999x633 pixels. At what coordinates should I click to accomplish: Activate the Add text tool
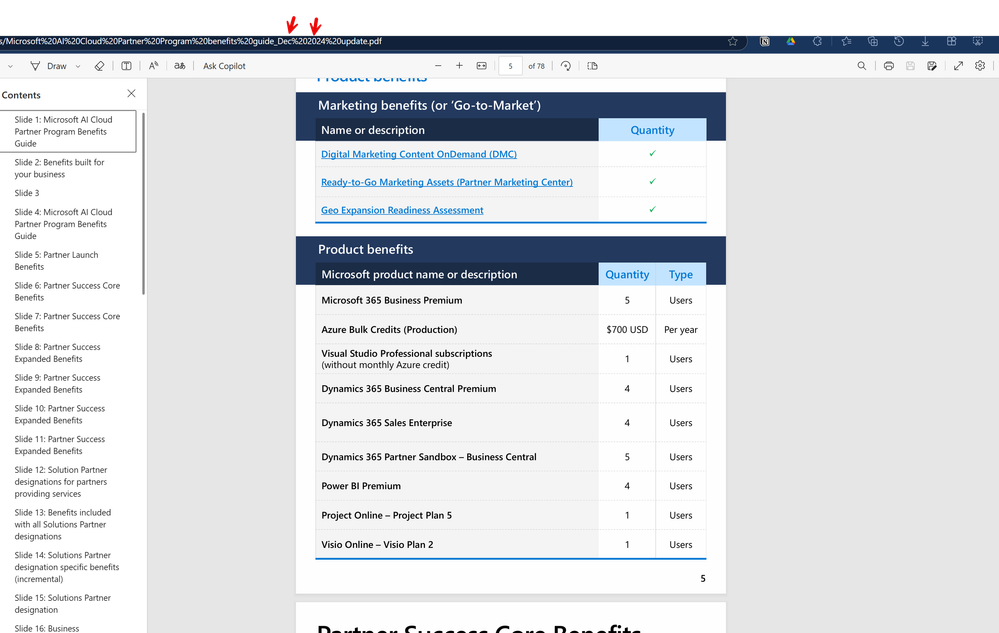(126, 66)
